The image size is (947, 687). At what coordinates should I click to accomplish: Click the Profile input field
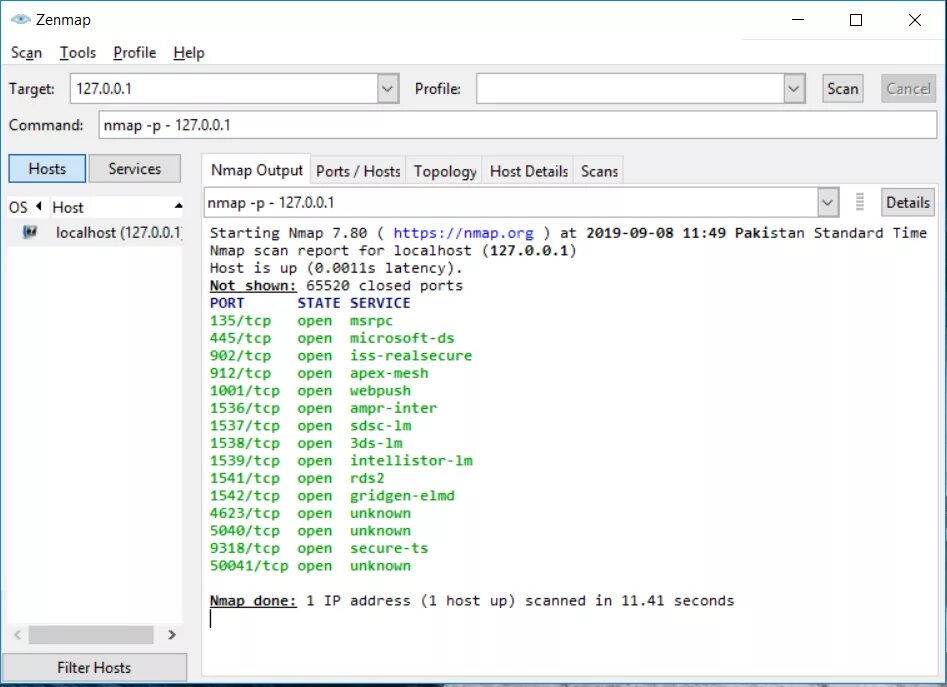[631, 89]
